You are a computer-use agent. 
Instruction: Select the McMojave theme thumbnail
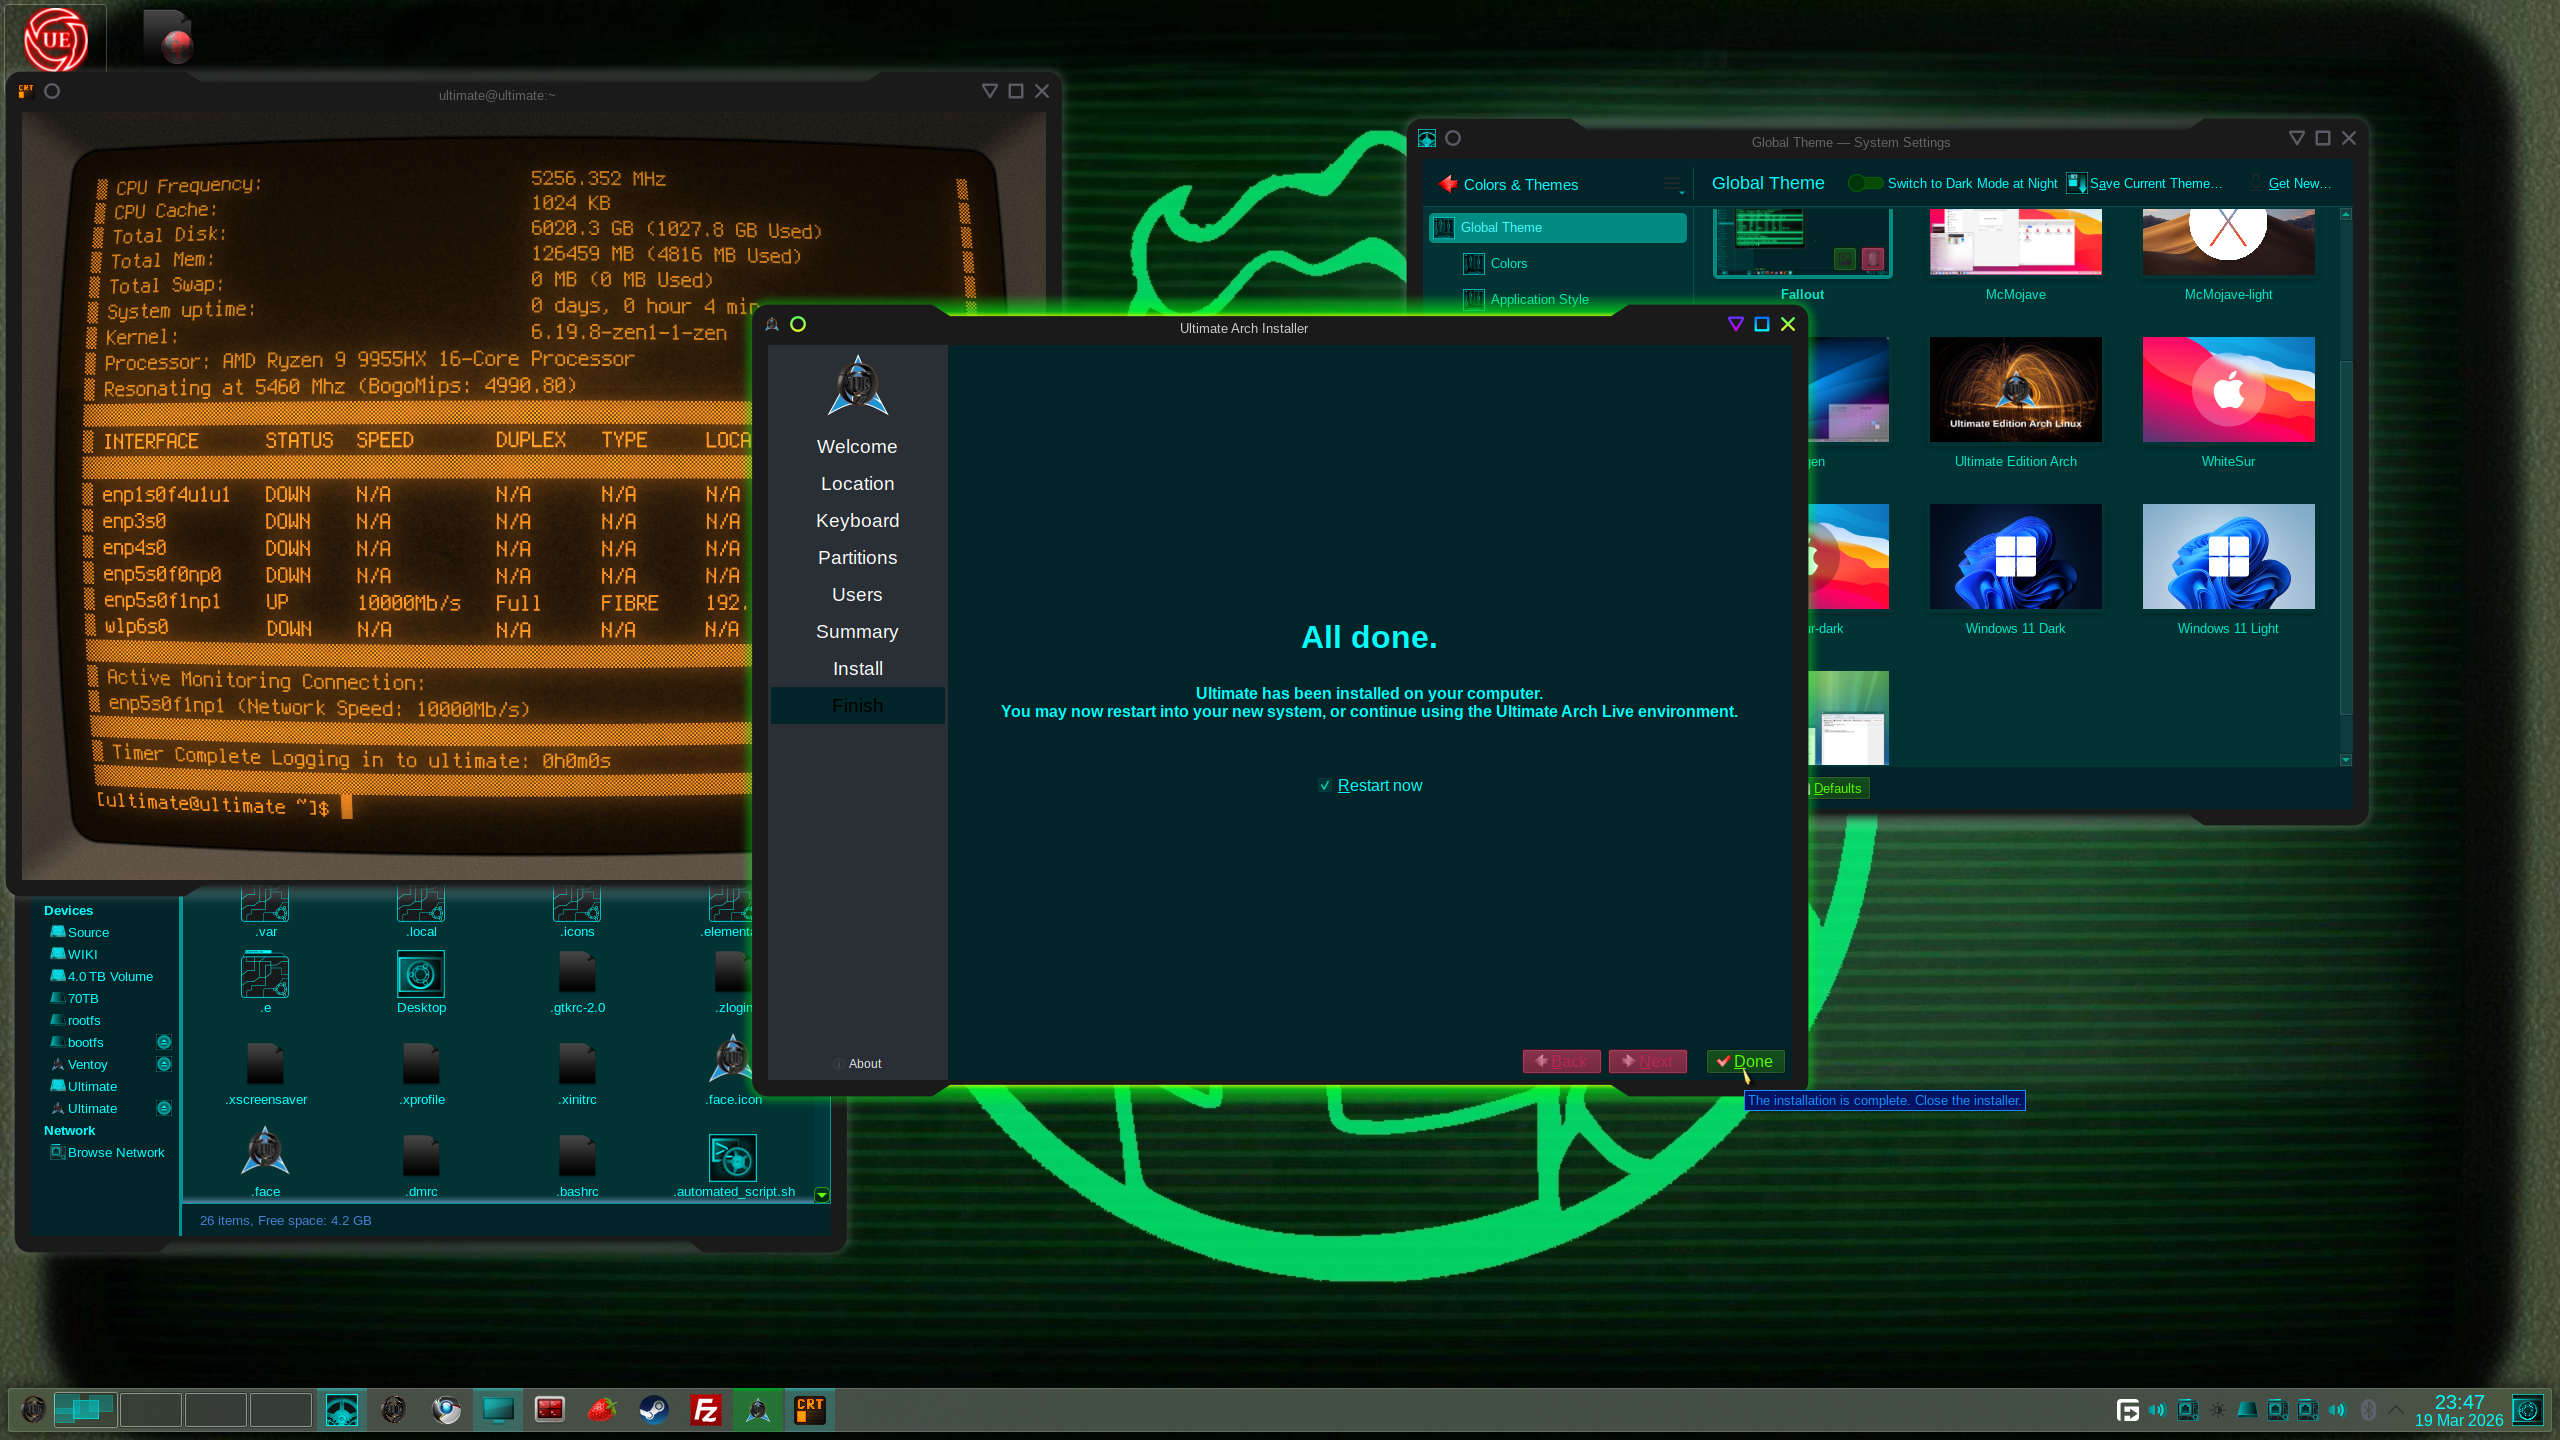(x=2015, y=242)
